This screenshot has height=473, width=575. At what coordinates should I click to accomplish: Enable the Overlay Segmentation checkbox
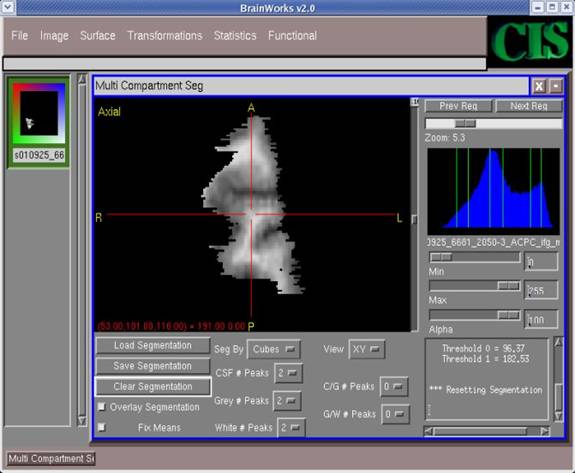pos(102,406)
